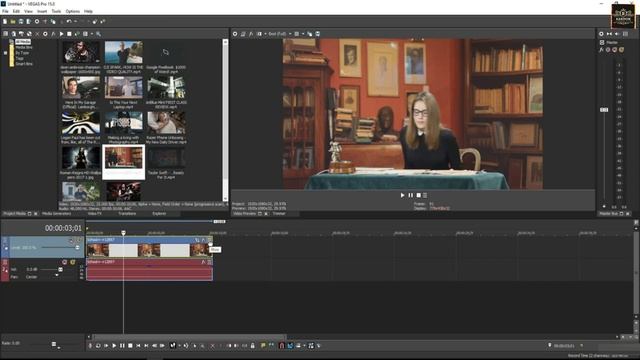Open the Overlays dropdown arrow in preview
Image resolution: width=640 pixels, height=360 pixels.
(x=303, y=34)
